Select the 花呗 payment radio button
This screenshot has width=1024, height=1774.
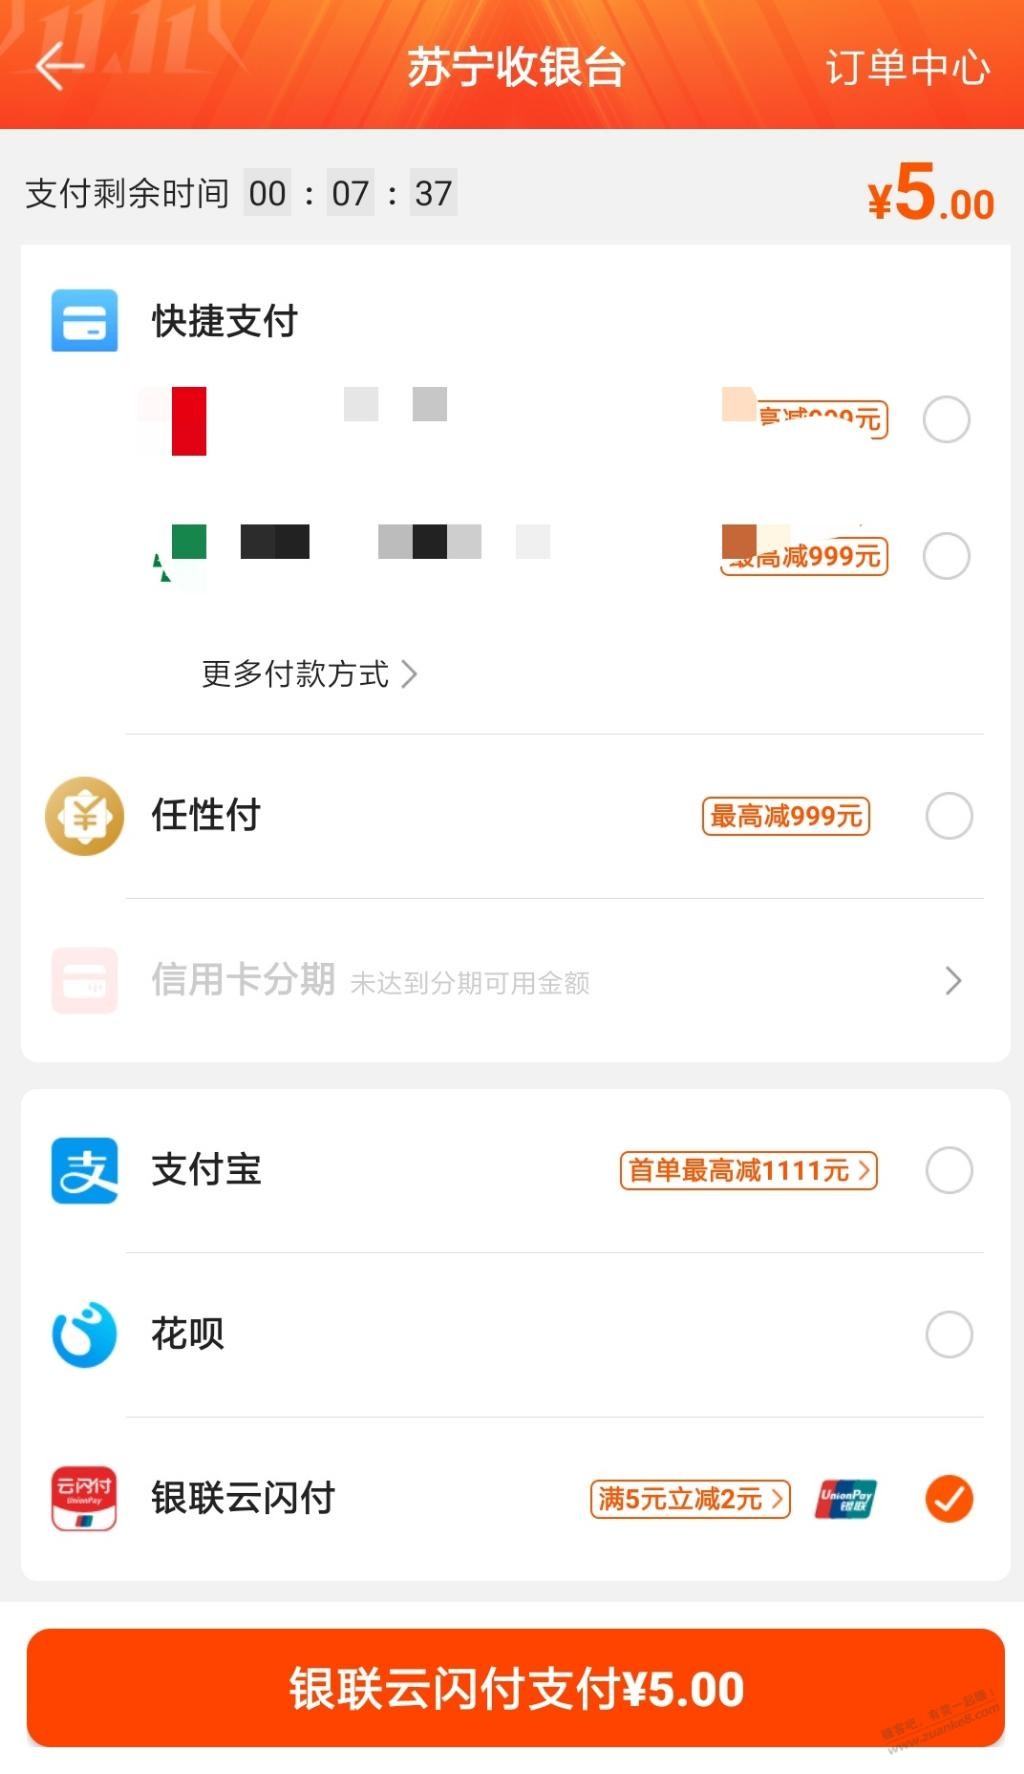pyautogui.click(x=949, y=1334)
